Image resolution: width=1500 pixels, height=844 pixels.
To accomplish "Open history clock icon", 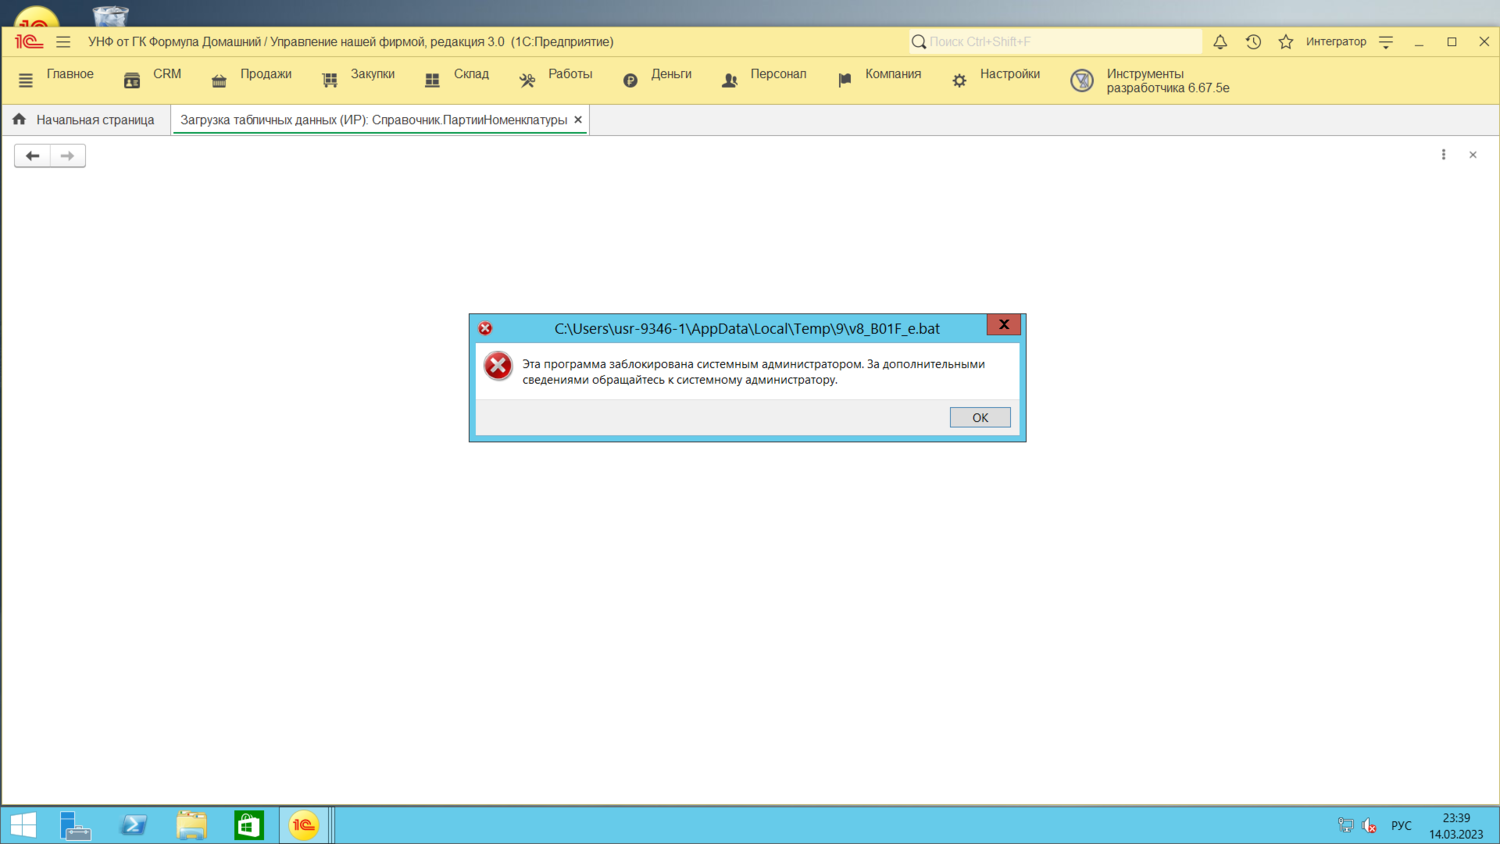I will point(1253,42).
